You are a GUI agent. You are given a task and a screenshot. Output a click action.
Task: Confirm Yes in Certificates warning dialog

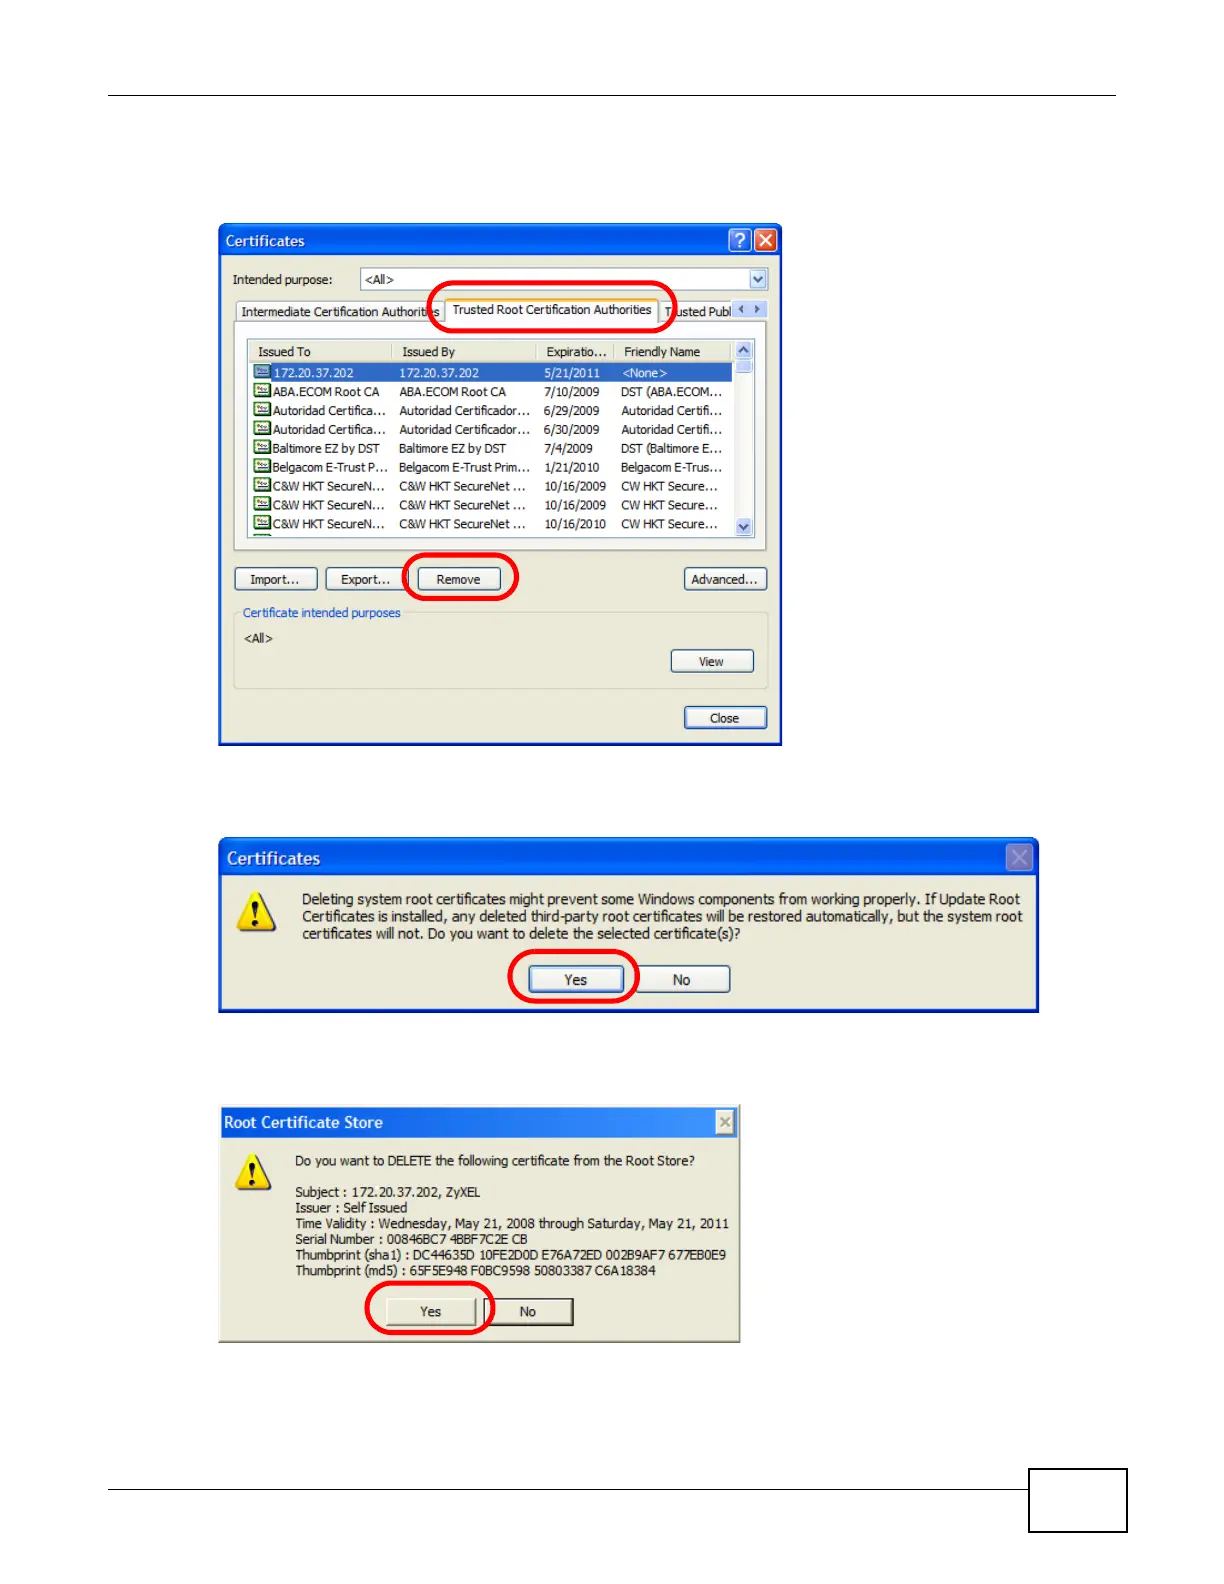576,980
